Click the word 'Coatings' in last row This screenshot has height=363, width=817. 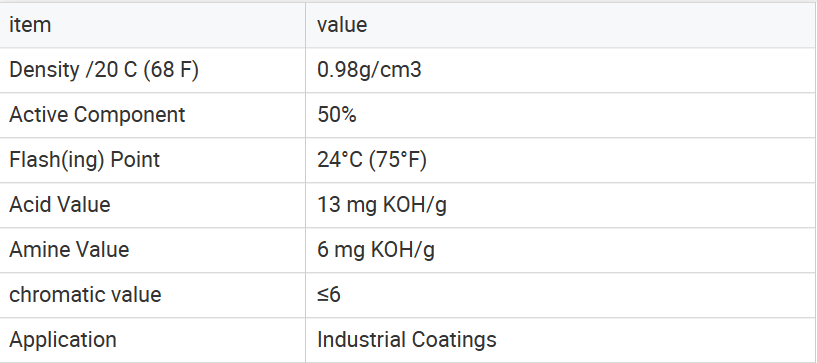pos(454,340)
